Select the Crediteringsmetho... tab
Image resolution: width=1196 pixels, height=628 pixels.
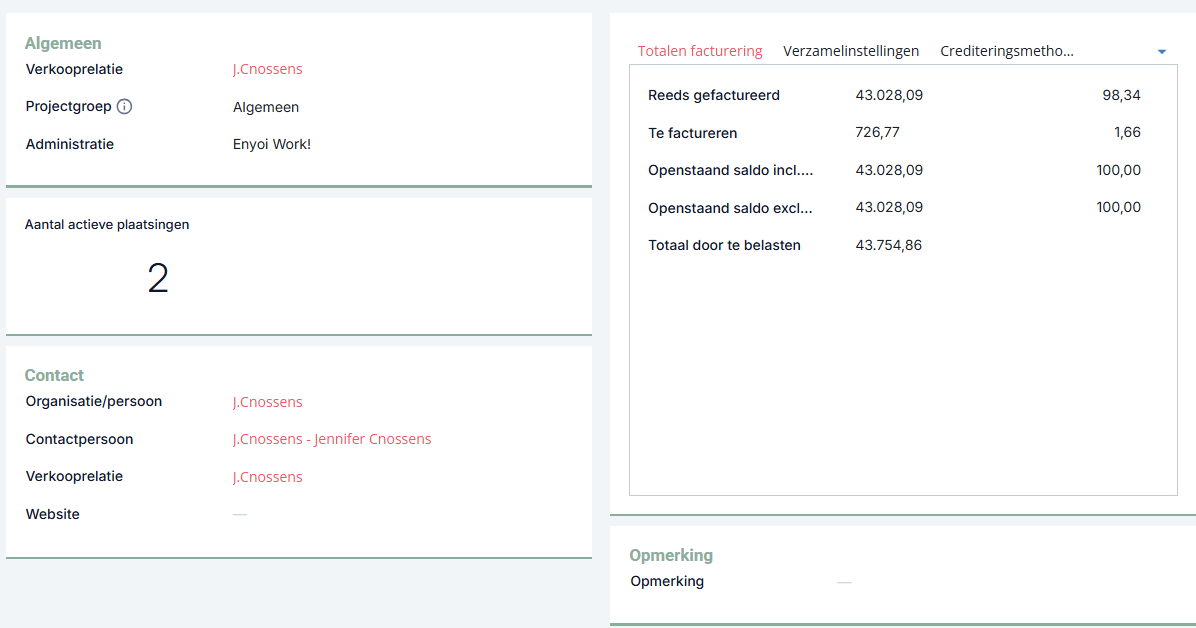pyautogui.click(x=1007, y=51)
